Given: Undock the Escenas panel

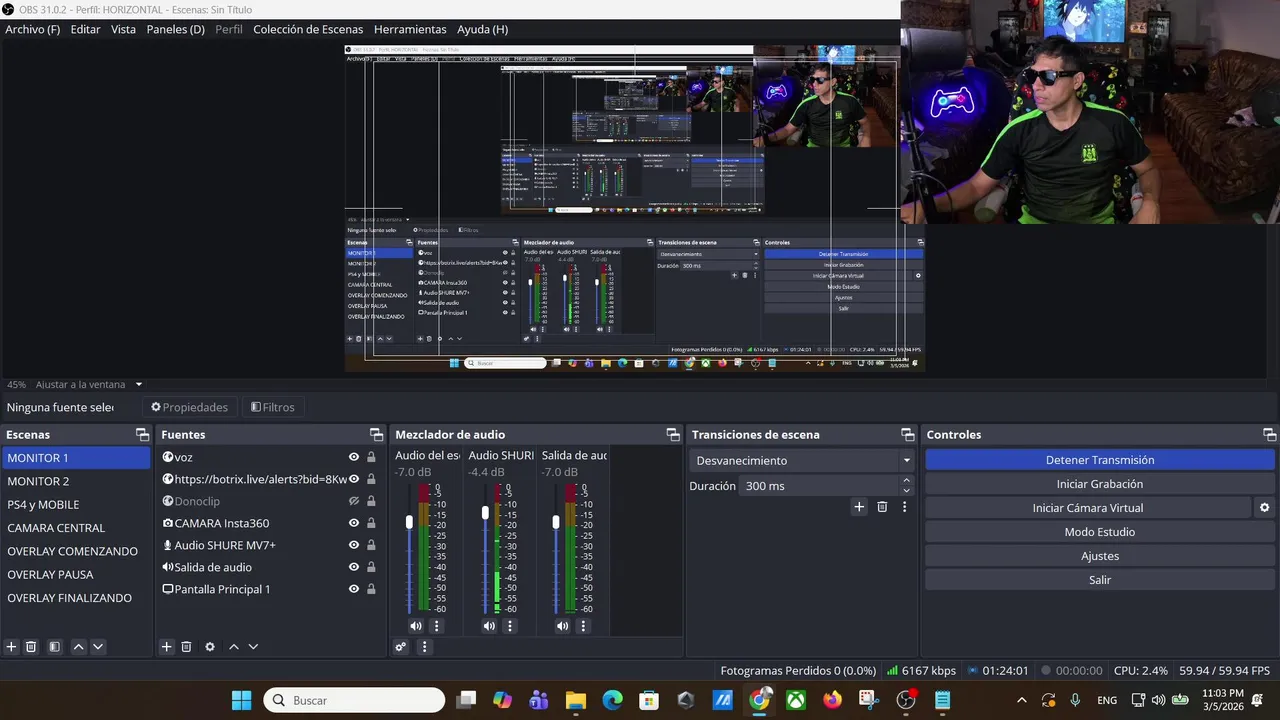Looking at the screenshot, I should [142, 434].
